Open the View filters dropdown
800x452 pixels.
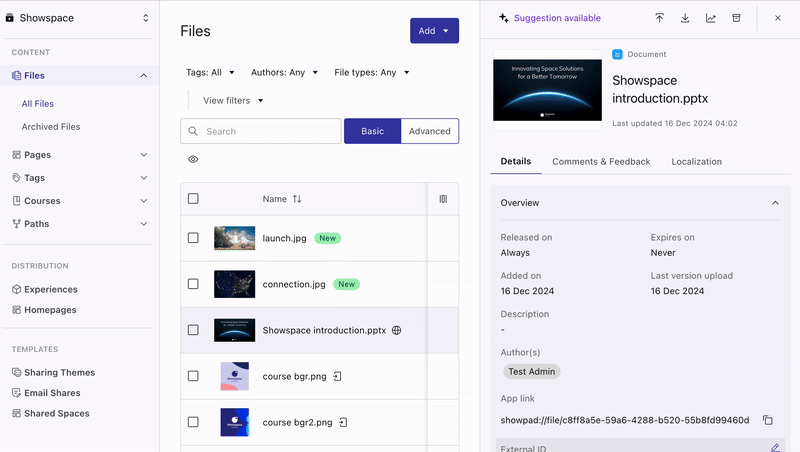233,101
